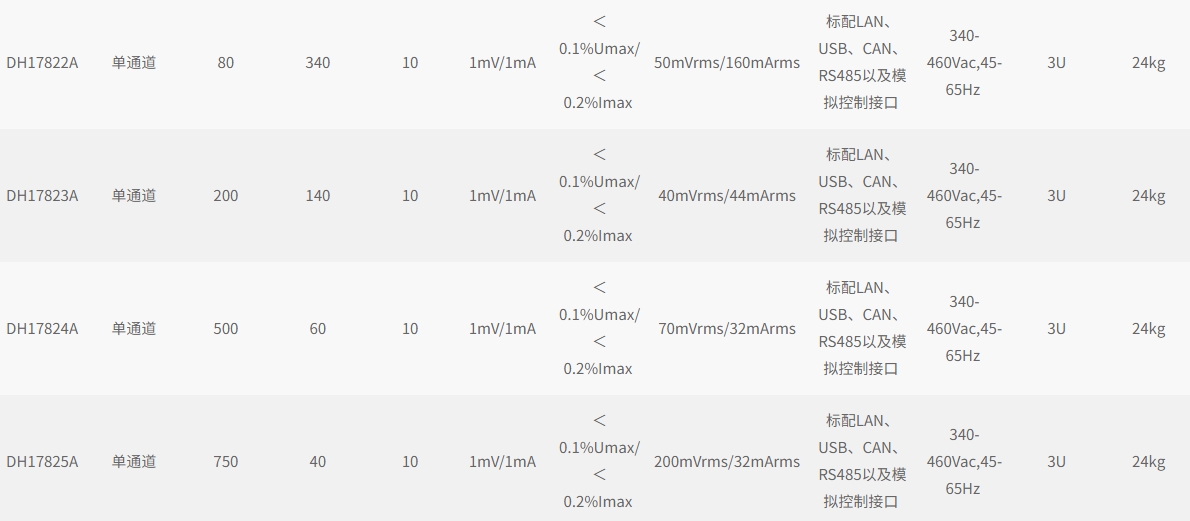Click the 单通道 cell in the DH17824A row
Viewport: 1190px width, 521px height.
tap(134, 328)
